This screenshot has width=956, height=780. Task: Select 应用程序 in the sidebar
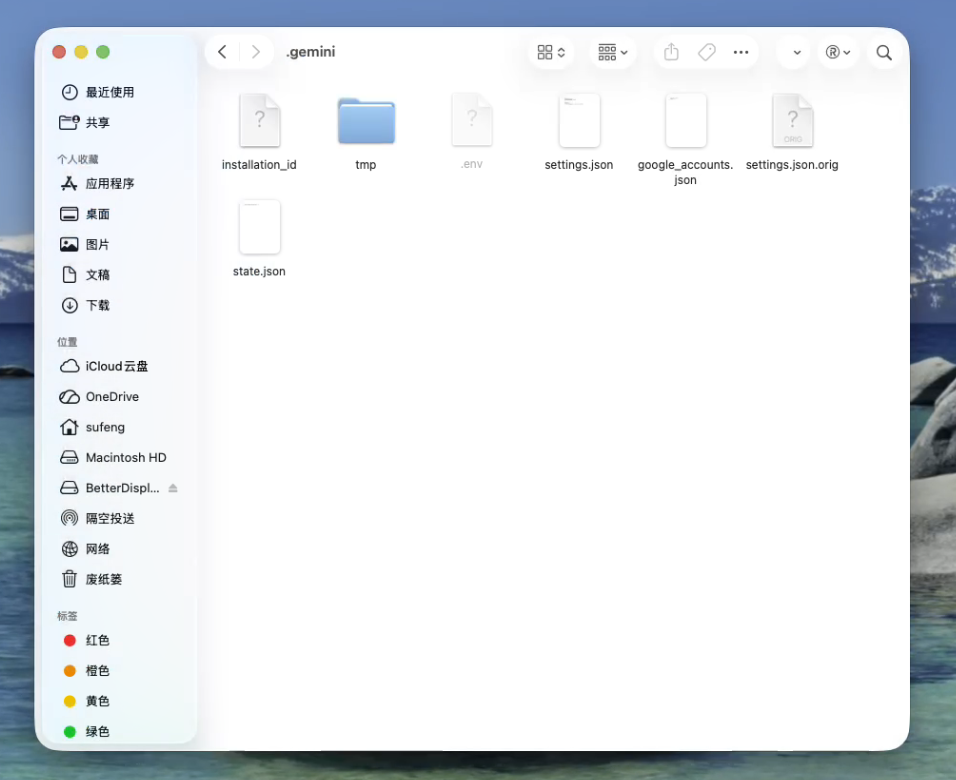click(109, 184)
